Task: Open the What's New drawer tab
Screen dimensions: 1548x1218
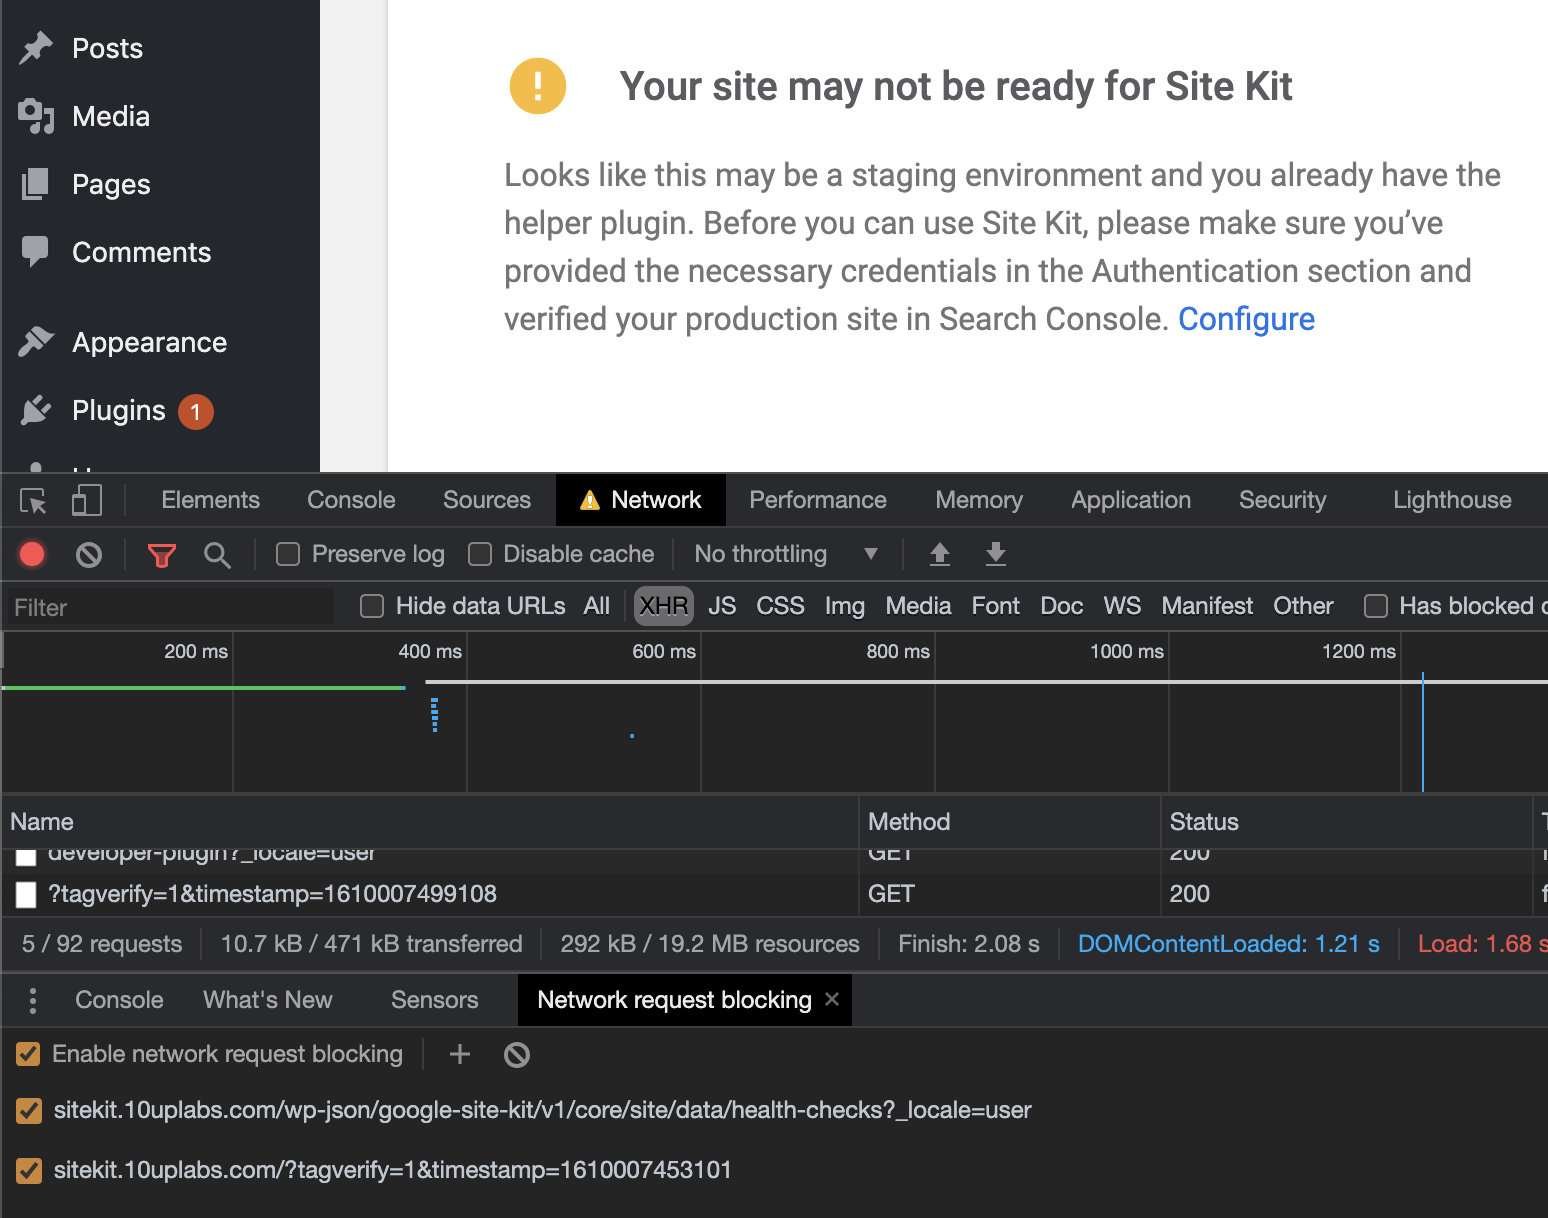Action: [268, 1000]
